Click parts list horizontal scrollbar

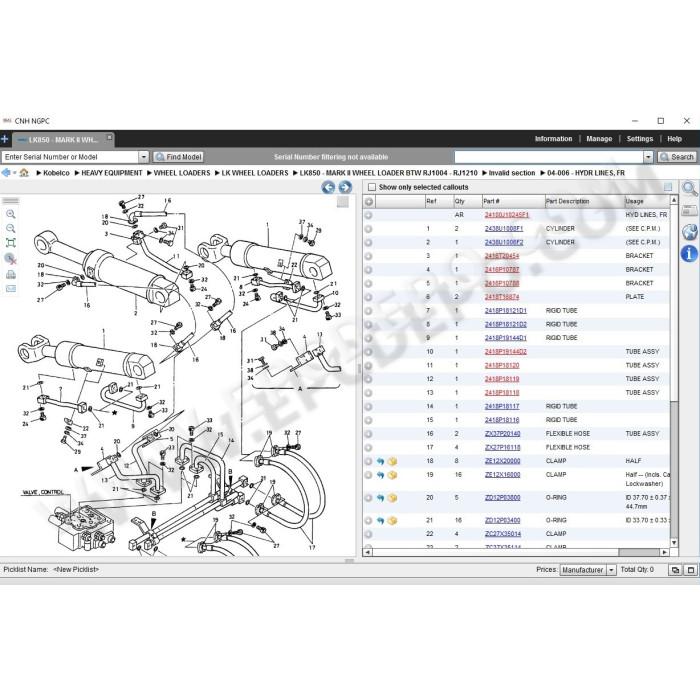638,552
